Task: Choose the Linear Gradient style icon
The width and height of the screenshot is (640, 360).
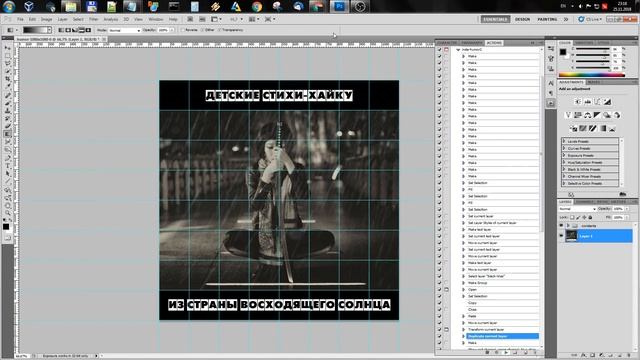Action: coord(61,30)
